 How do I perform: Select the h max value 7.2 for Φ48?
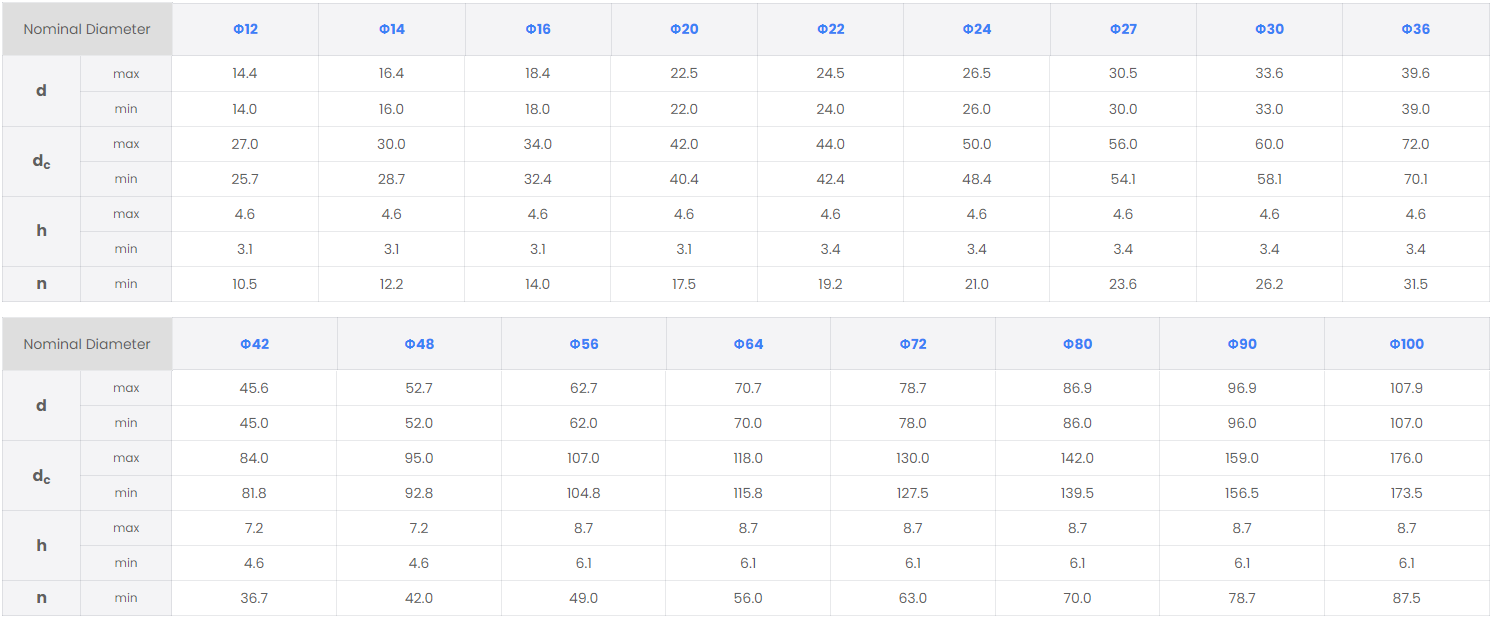(x=419, y=529)
